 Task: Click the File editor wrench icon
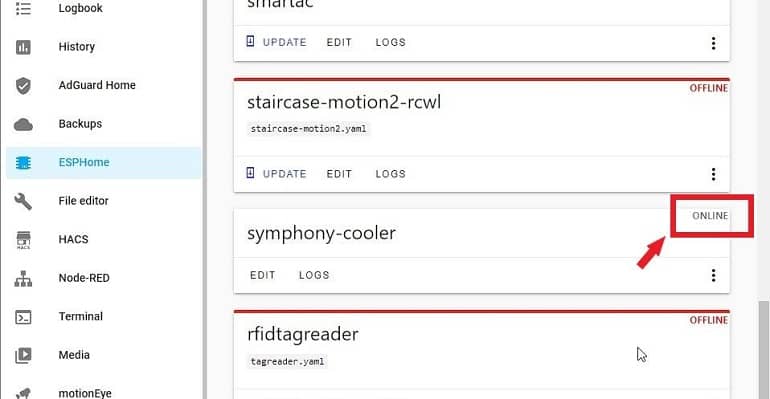click(23, 201)
